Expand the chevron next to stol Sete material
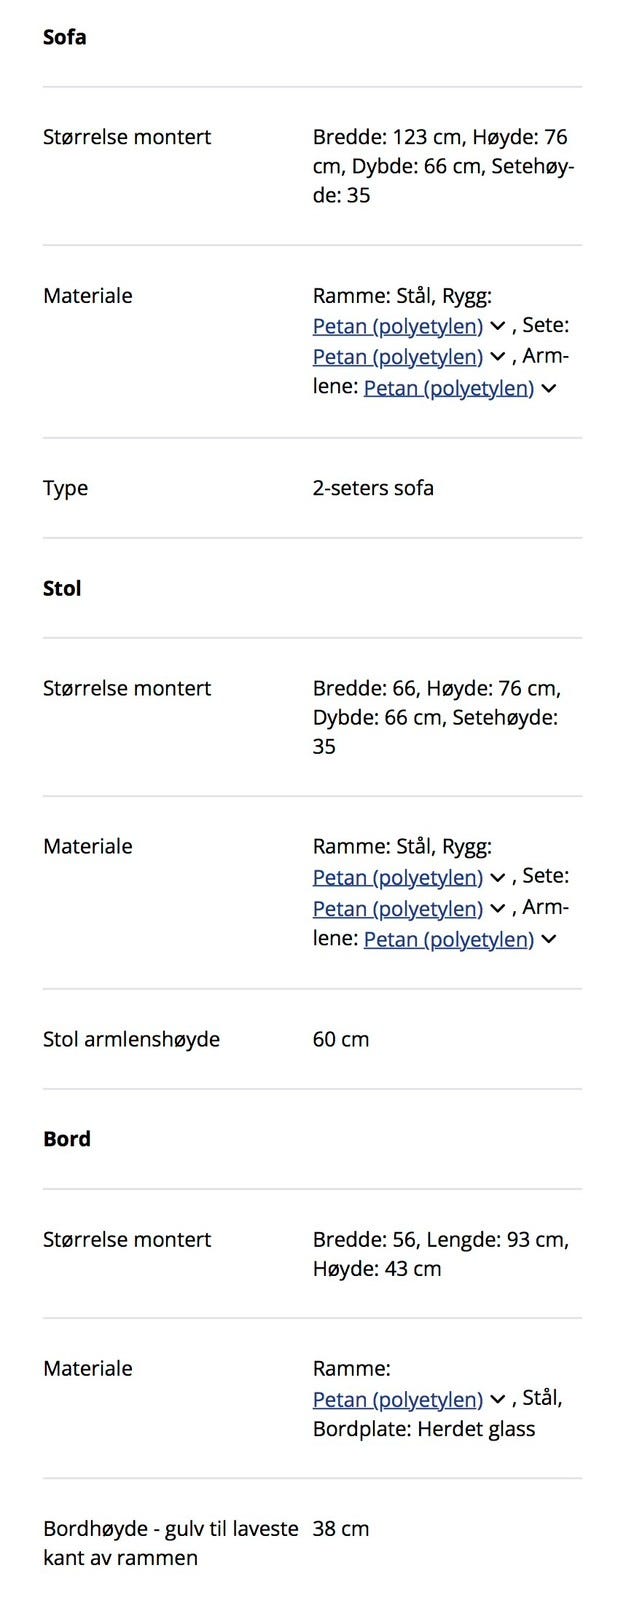Viewport: 626px width, 1600px height. [x=497, y=908]
